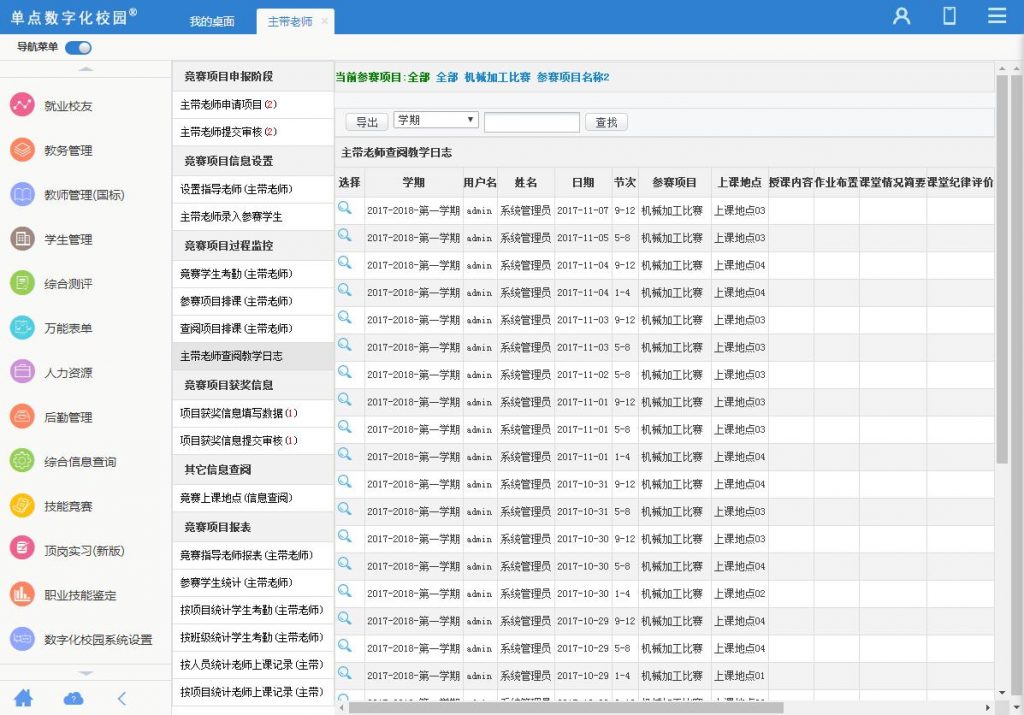Select 主带老师查阅教学日志 menu entry
Screen dimensions: 1024x715
point(253,357)
